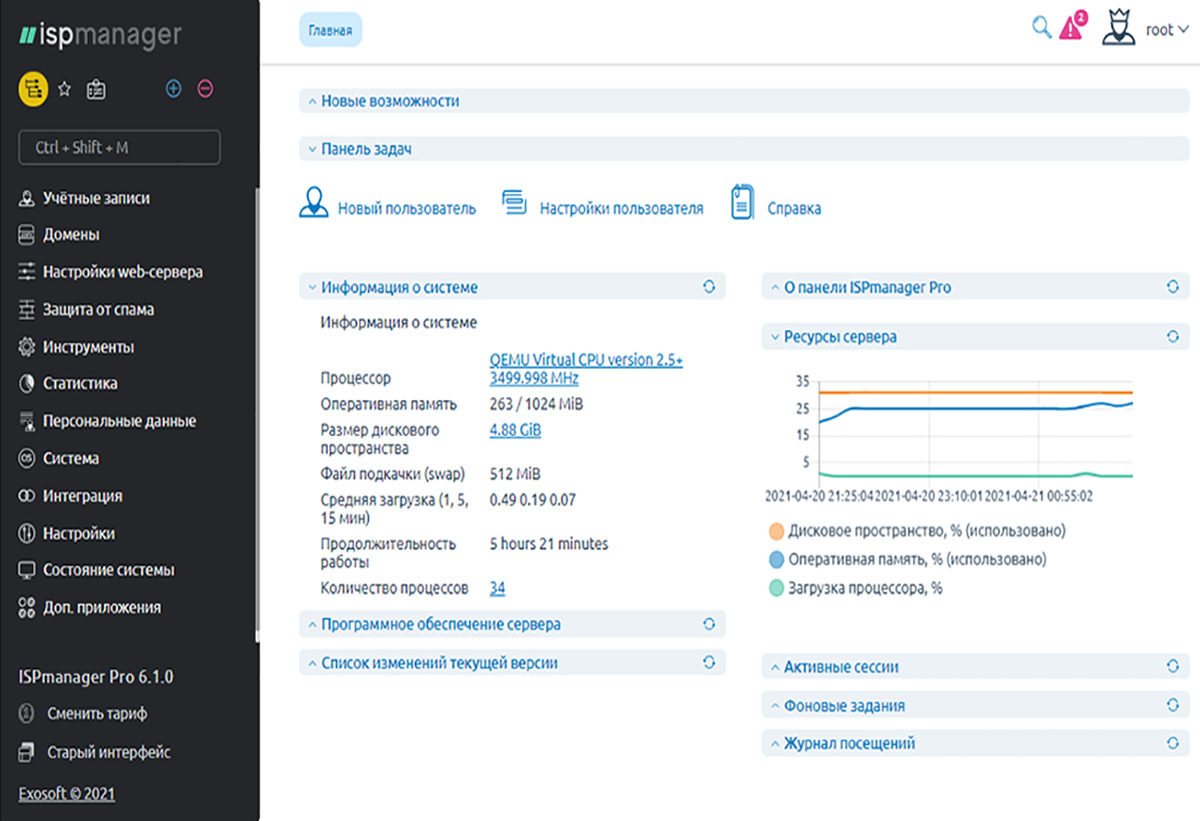1200x821 pixels.
Task: Click the yellow menu tree icon
Action: pyautogui.click(x=33, y=89)
